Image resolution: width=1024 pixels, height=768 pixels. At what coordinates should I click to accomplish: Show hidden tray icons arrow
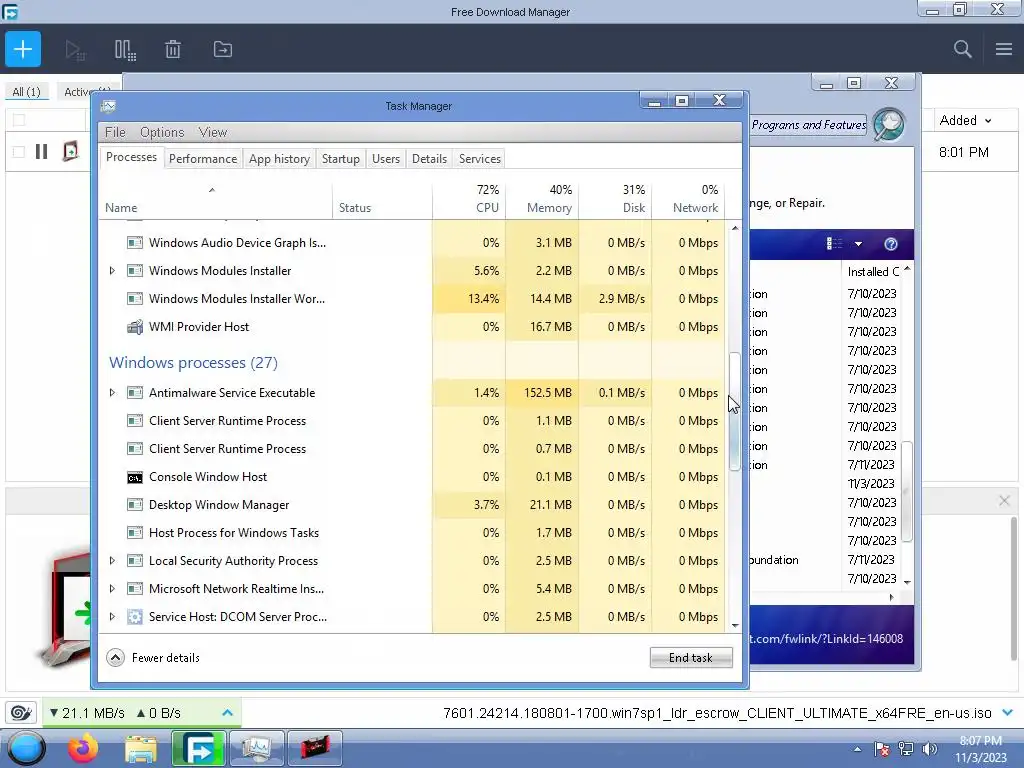pos(857,749)
